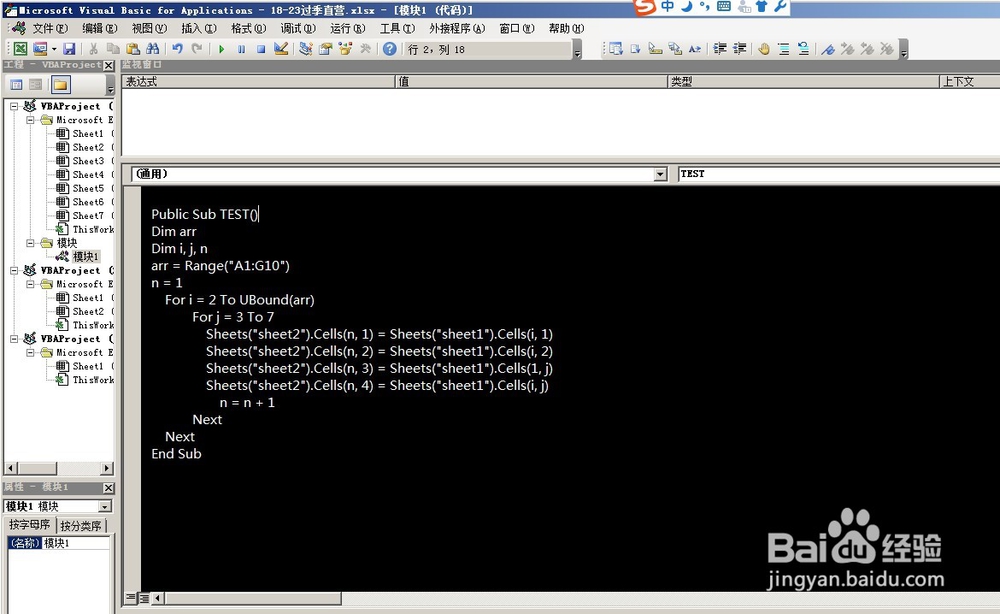Image resolution: width=1000 pixels, height=614 pixels.
Task: Click the View Object icon in project panel
Action: [x=36, y=84]
